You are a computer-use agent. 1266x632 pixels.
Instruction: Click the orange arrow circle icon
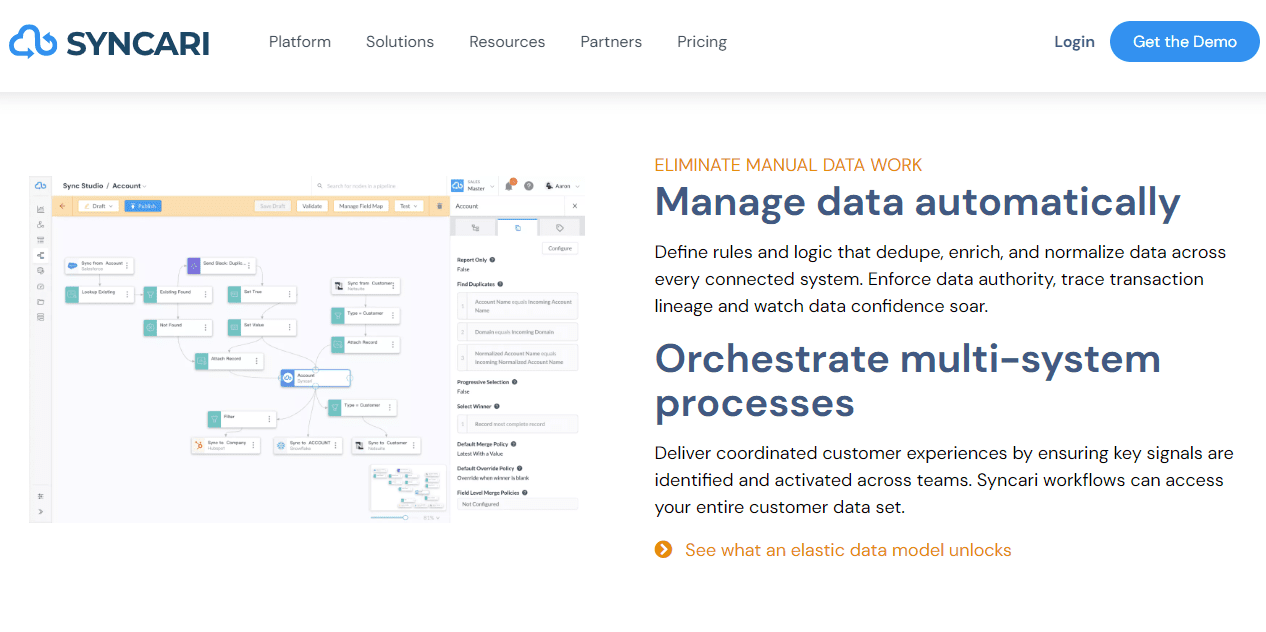pos(663,549)
